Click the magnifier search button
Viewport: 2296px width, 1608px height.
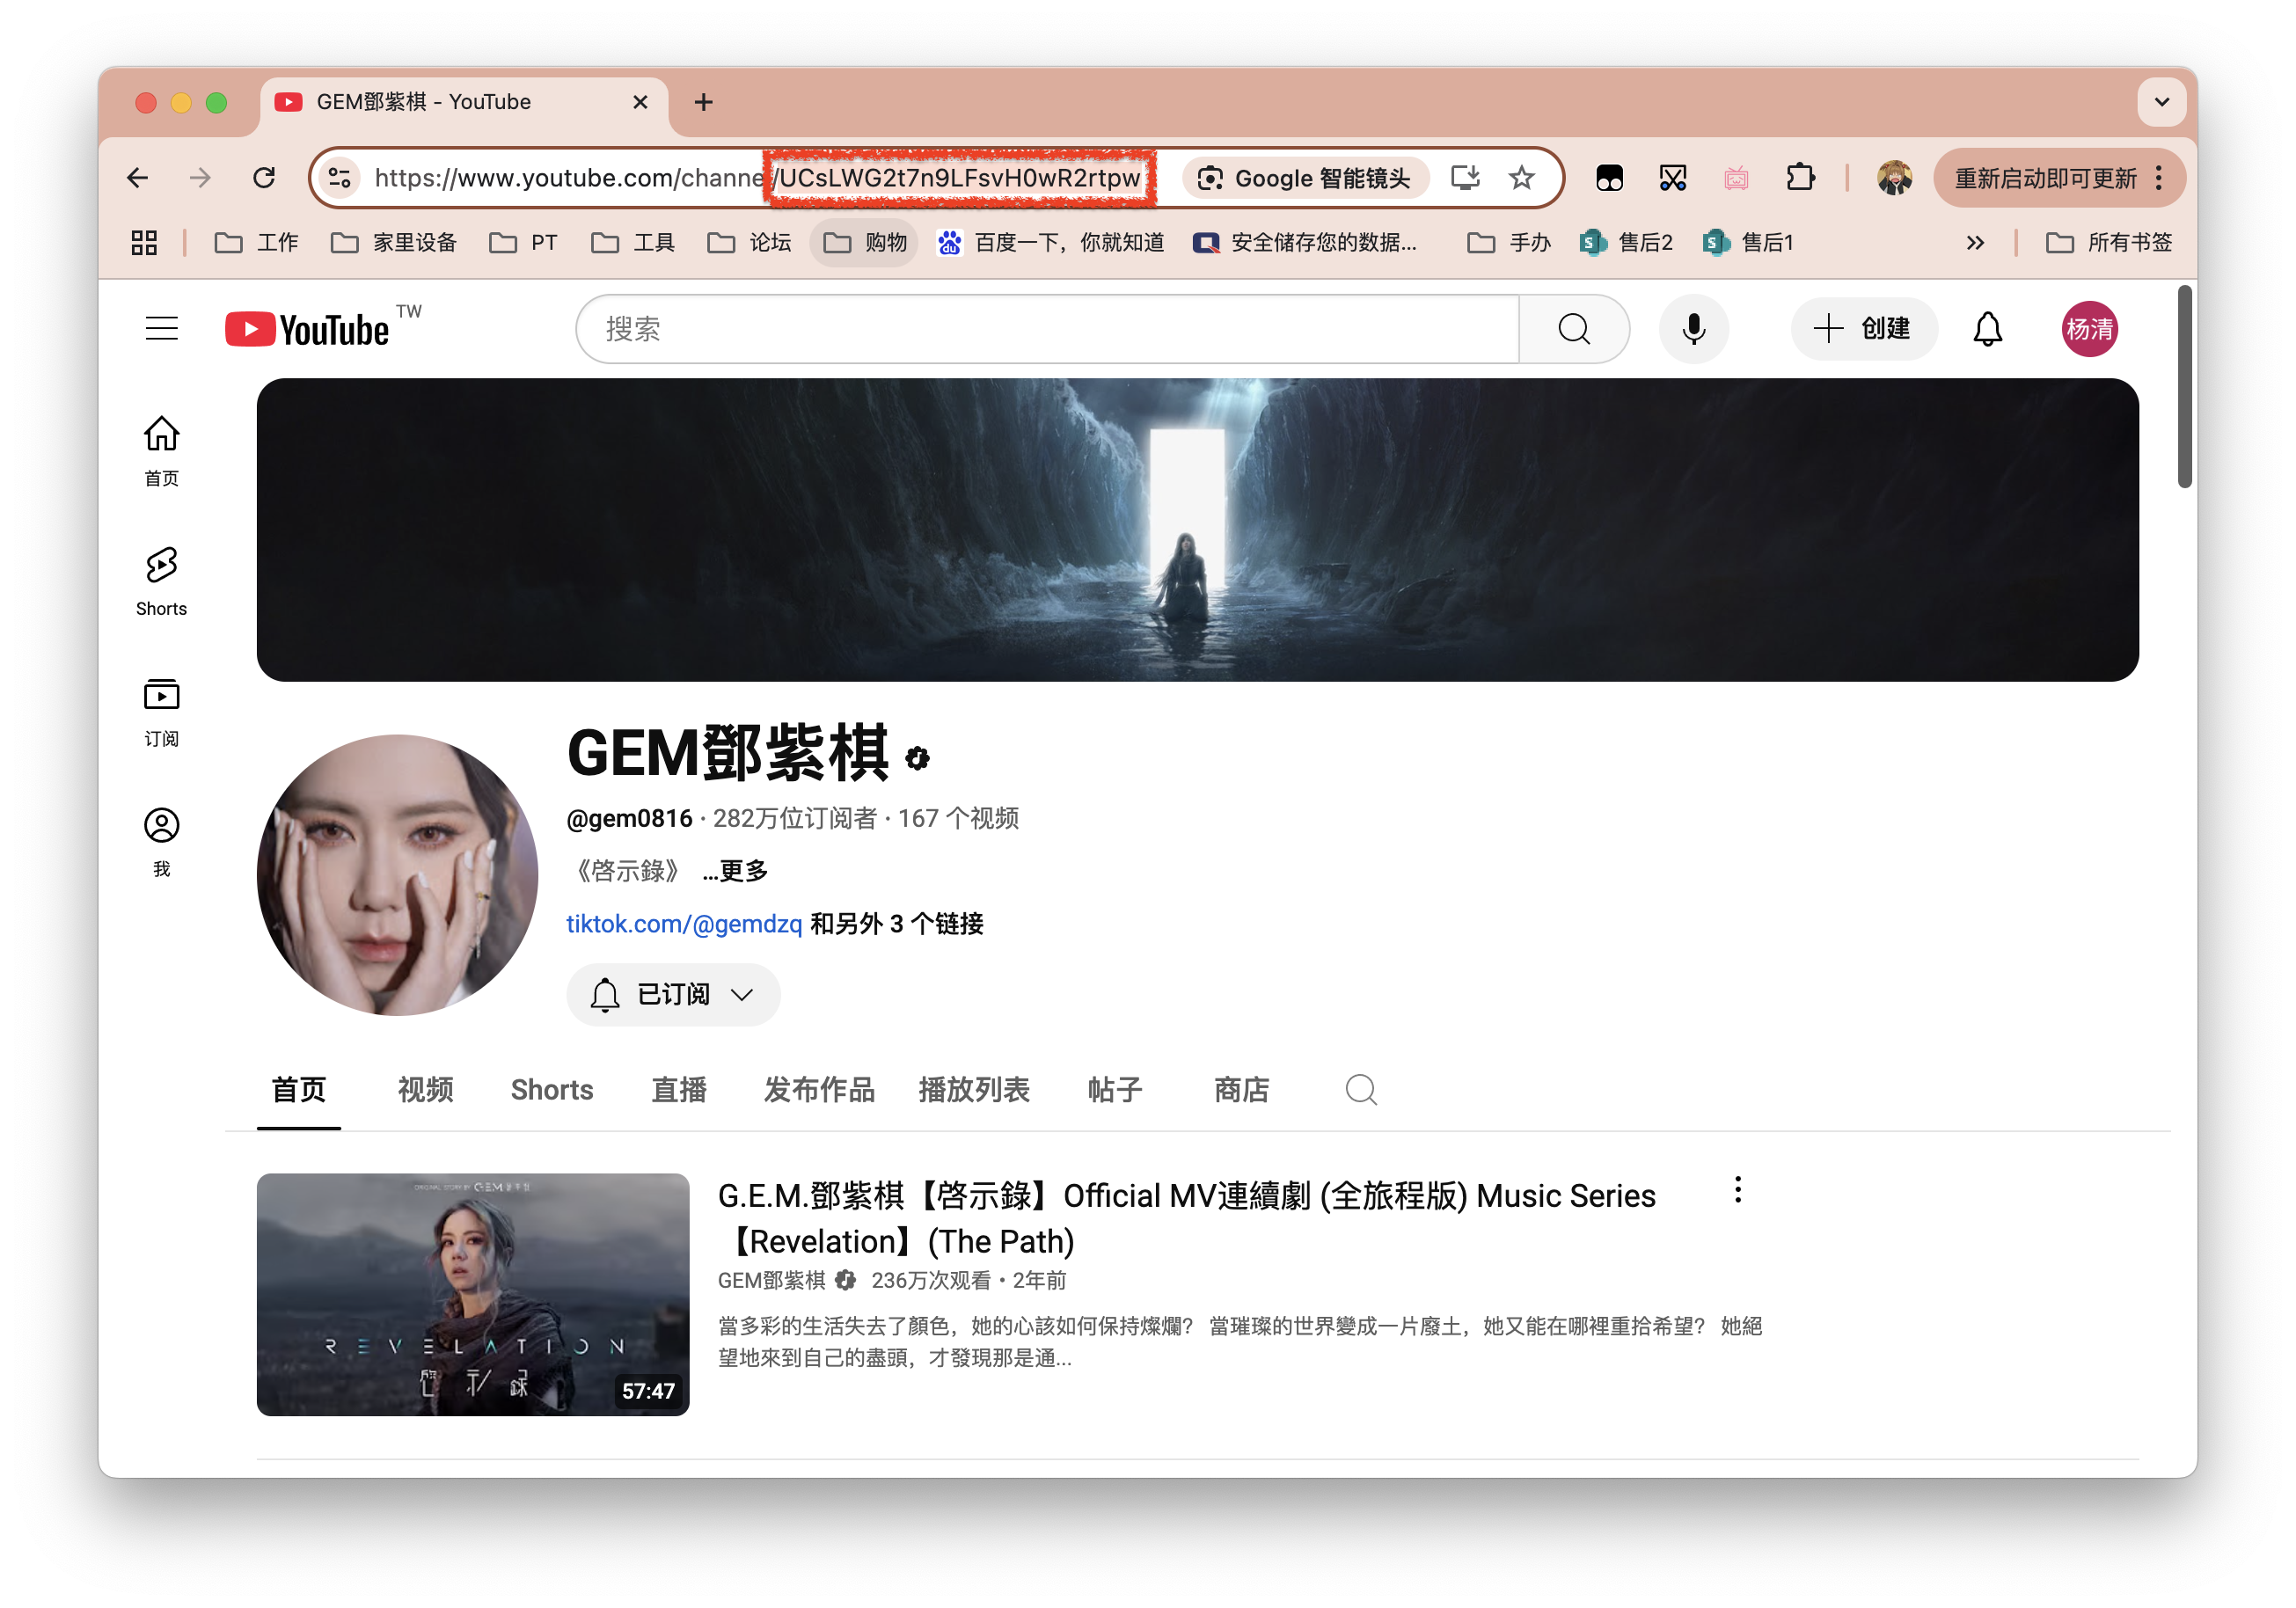click(x=1574, y=328)
